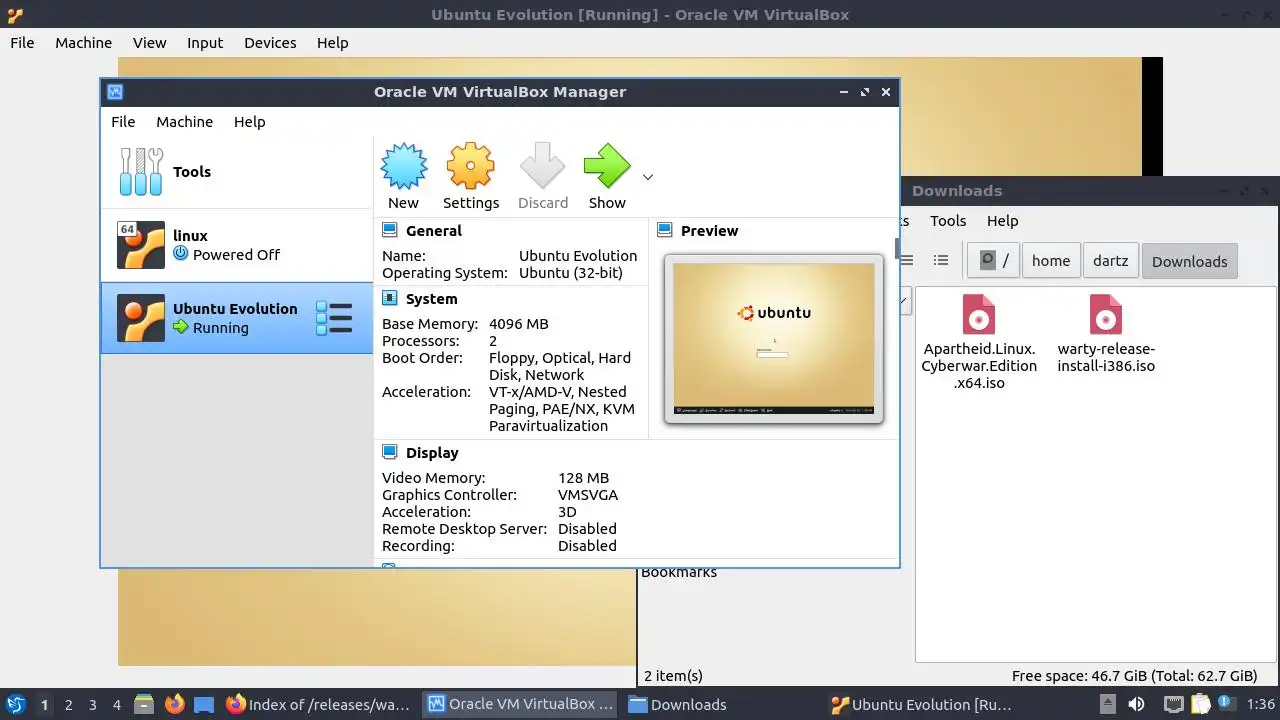Click the 2 item(s) status text
The height and width of the screenshot is (720, 1280).
(673, 676)
